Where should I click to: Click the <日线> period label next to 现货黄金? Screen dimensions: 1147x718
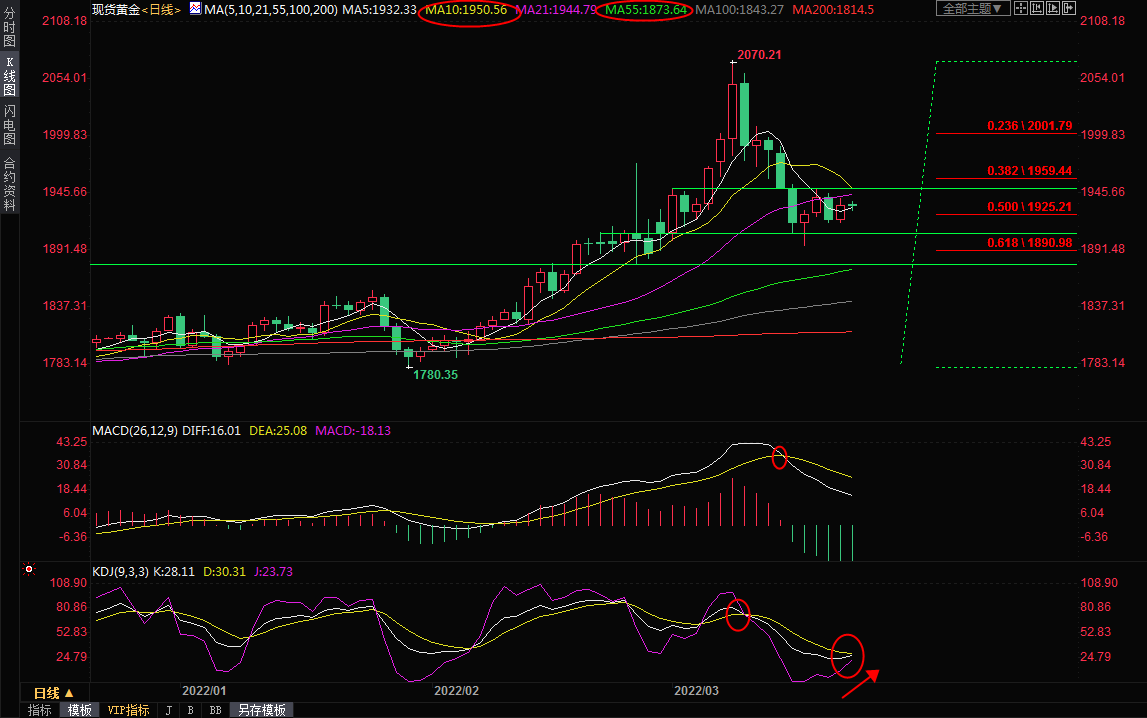click(x=162, y=9)
